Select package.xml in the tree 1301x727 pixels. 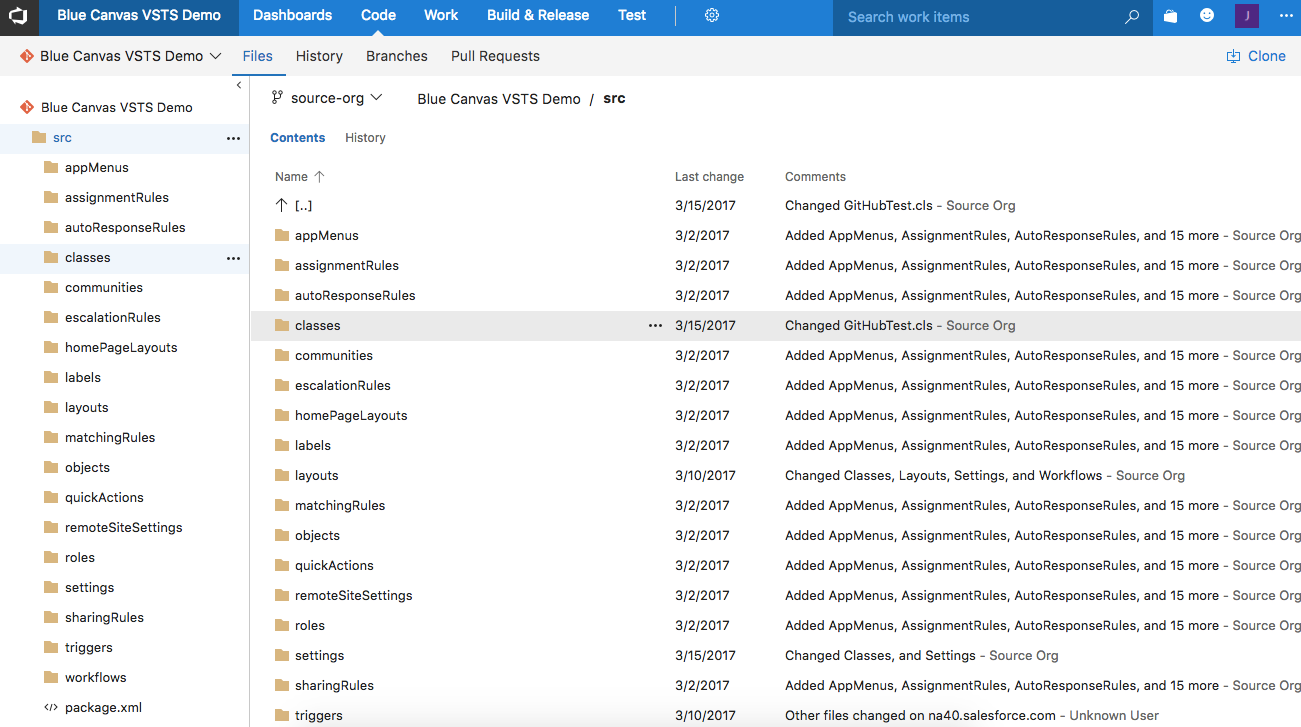(104, 708)
